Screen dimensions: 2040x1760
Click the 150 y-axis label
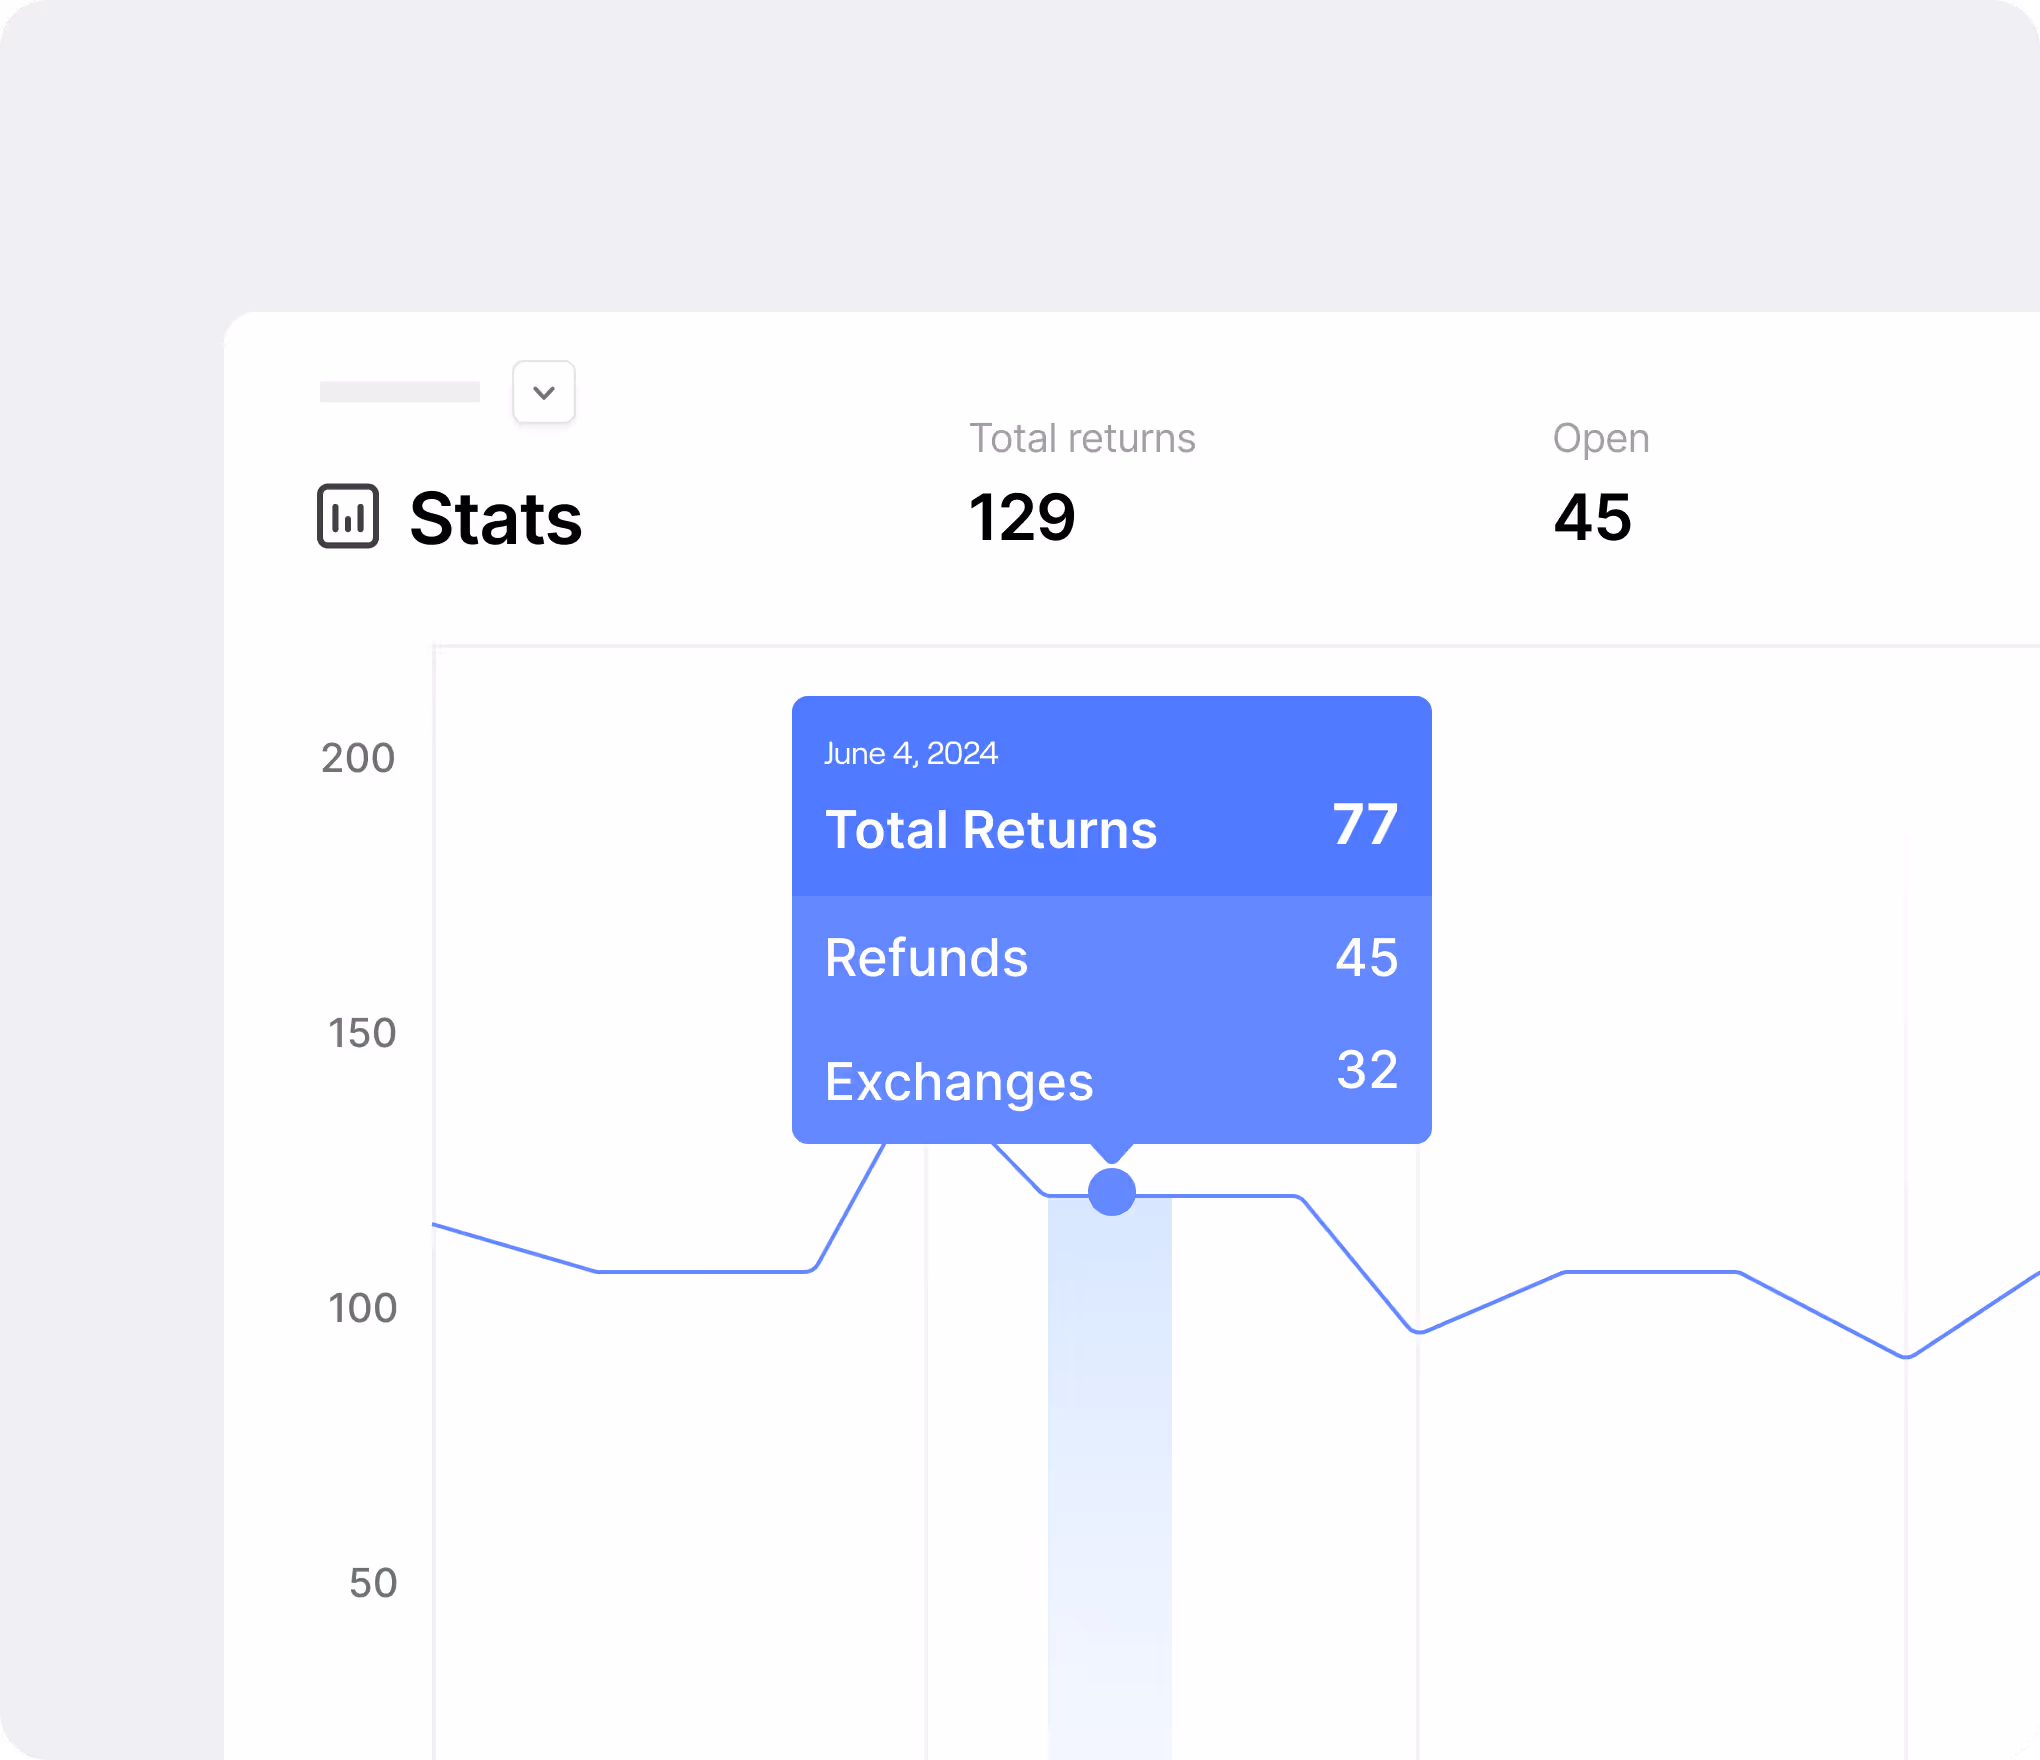pos(362,1033)
